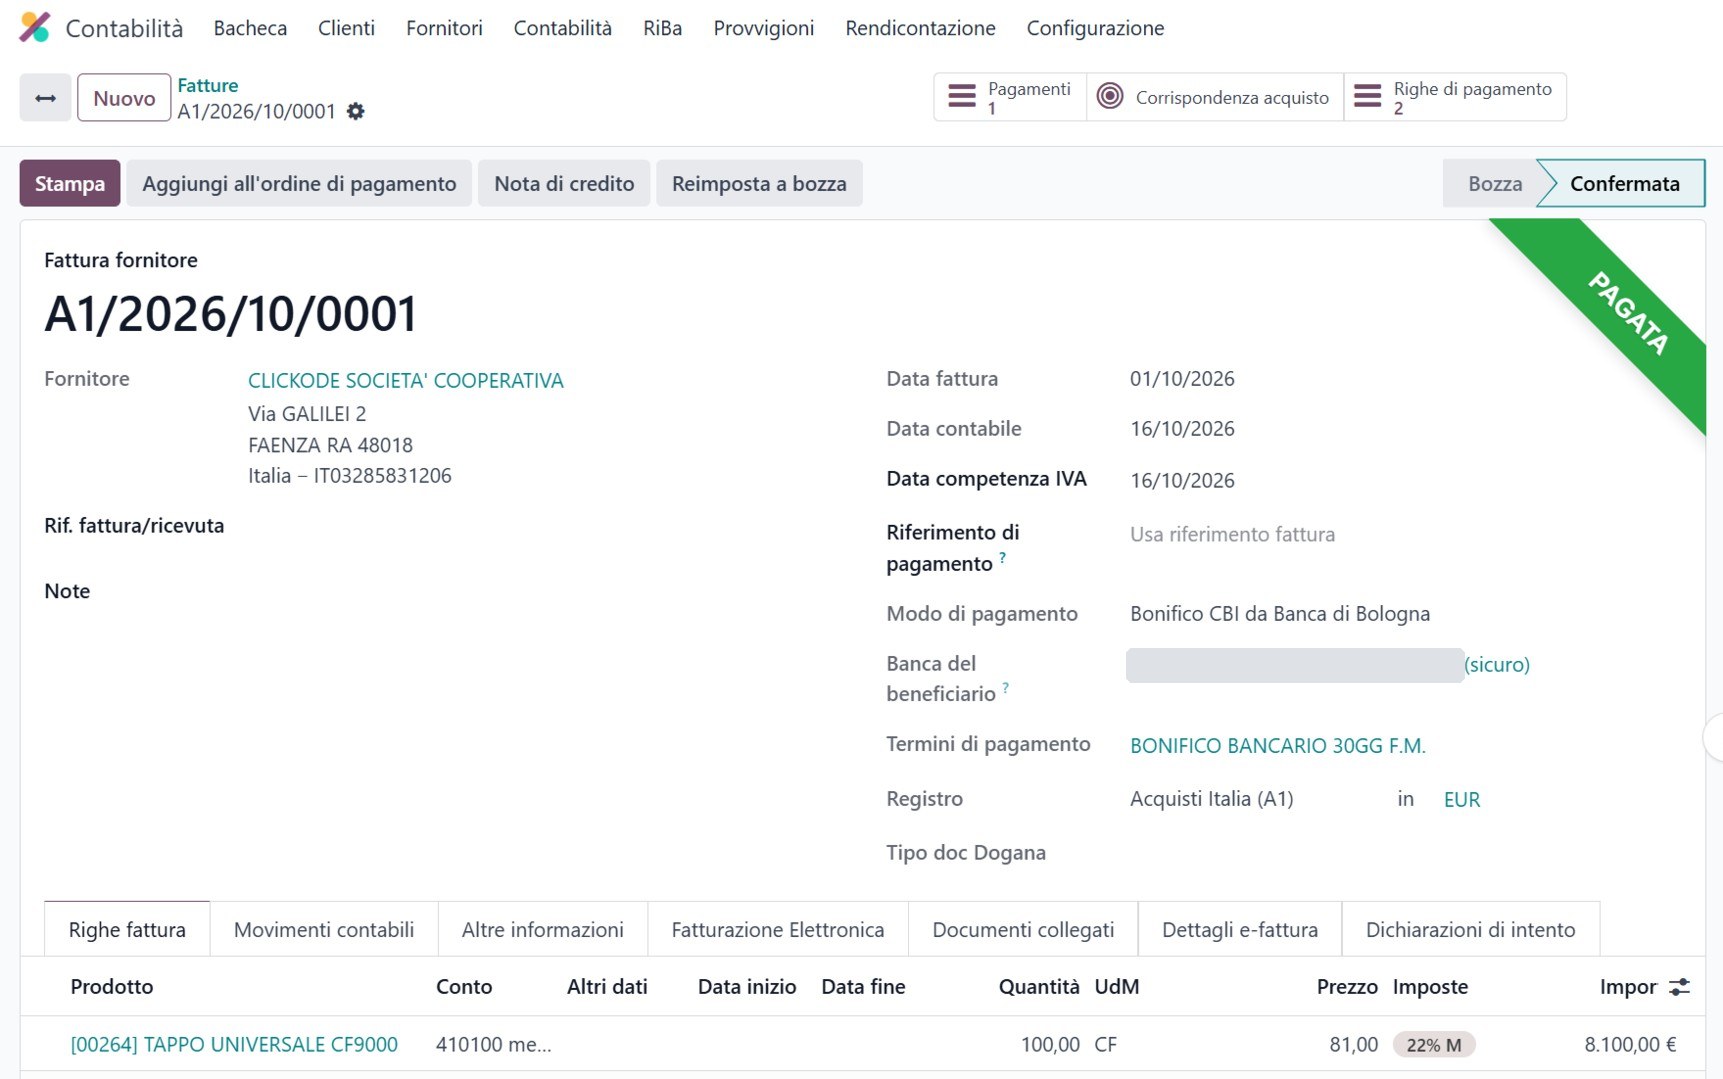Switch to Documenti collegati tab
This screenshot has height=1079, width=1723.
click(x=1023, y=929)
